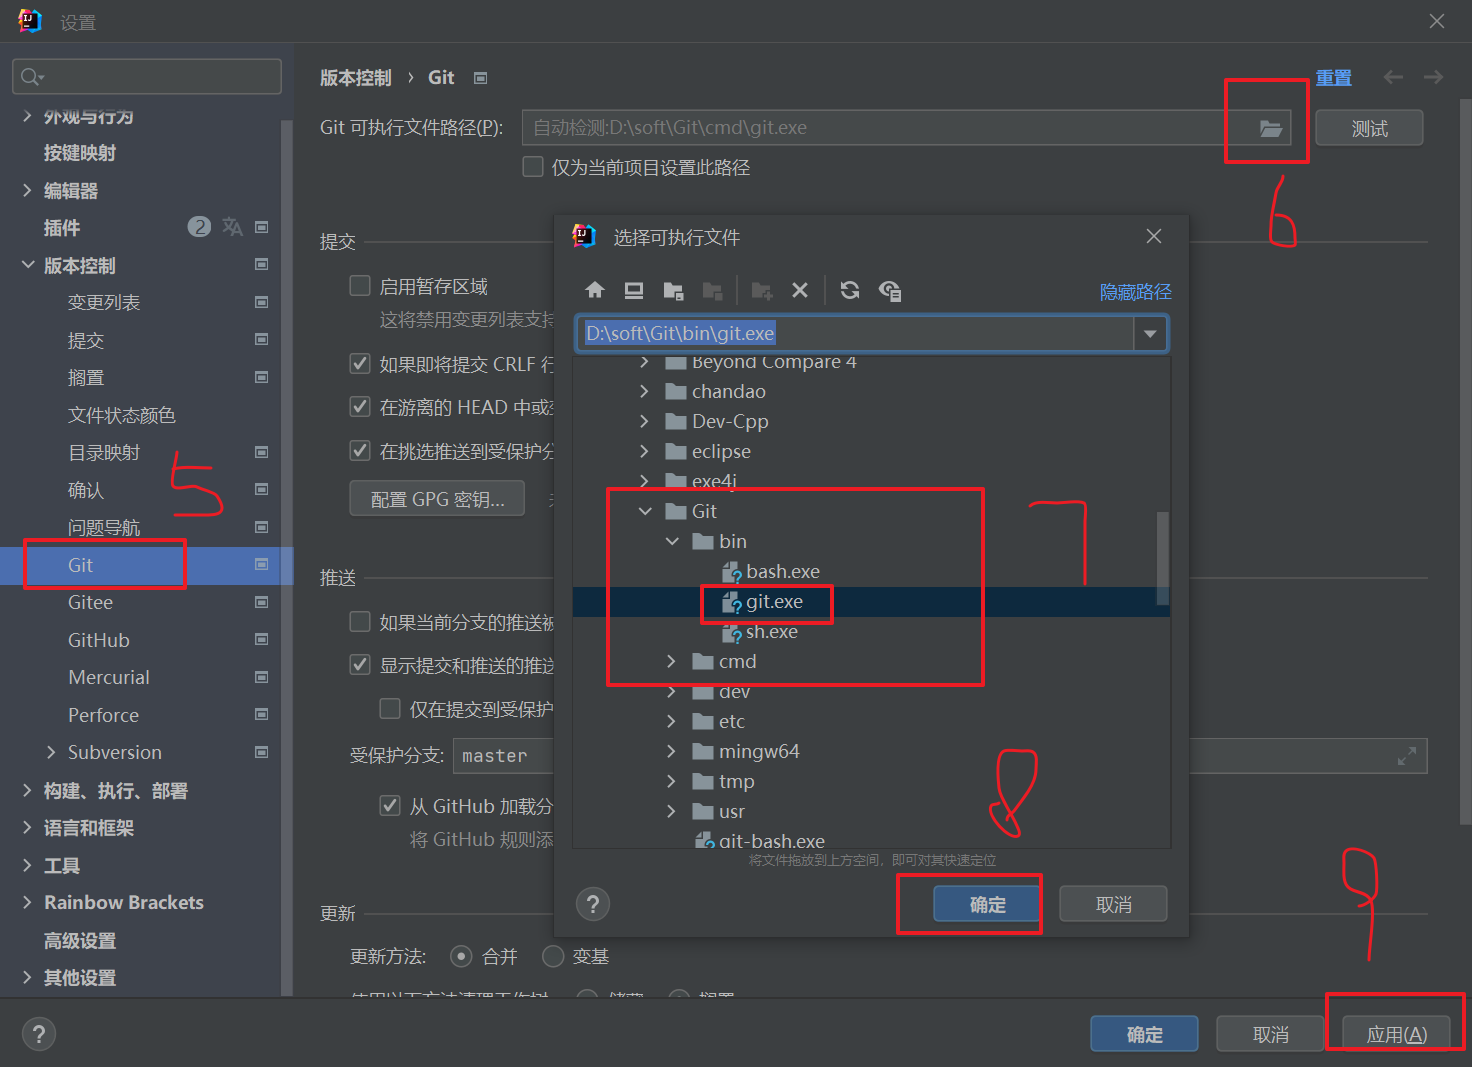
Task: Expand the Subversion settings node
Action: pos(51,752)
